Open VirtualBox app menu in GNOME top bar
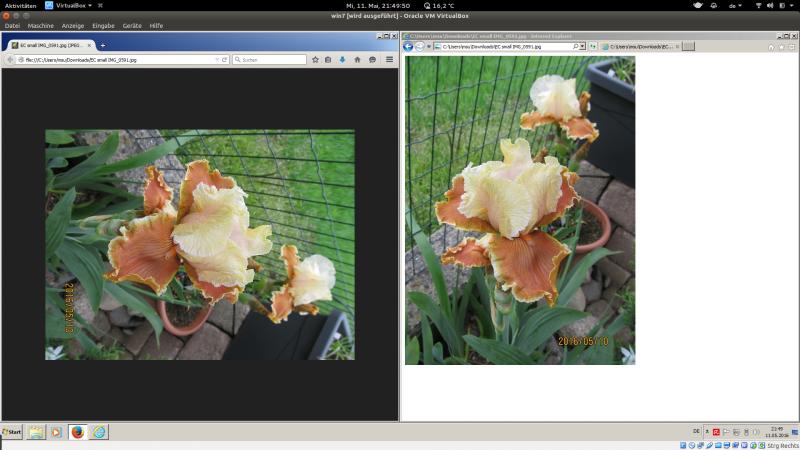The width and height of the screenshot is (800, 450). click(x=67, y=5)
